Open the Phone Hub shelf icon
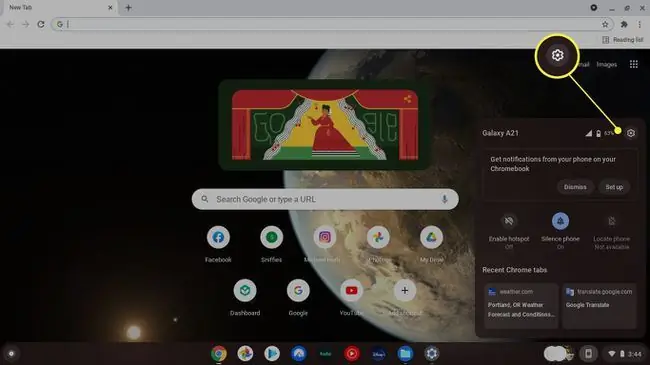 pos(588,354)
